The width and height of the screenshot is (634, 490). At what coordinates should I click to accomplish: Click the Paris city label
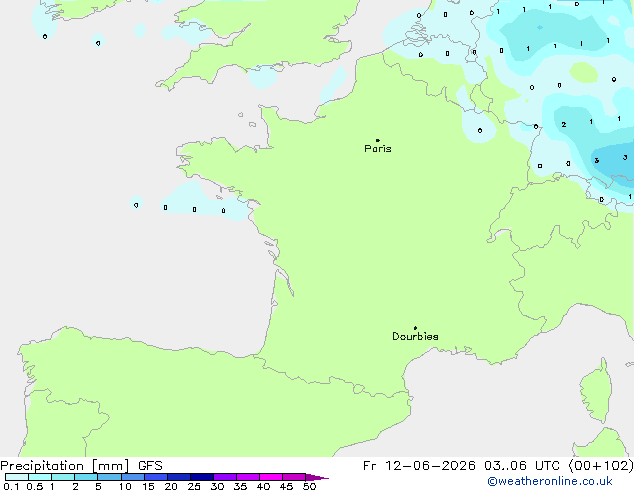378,149
